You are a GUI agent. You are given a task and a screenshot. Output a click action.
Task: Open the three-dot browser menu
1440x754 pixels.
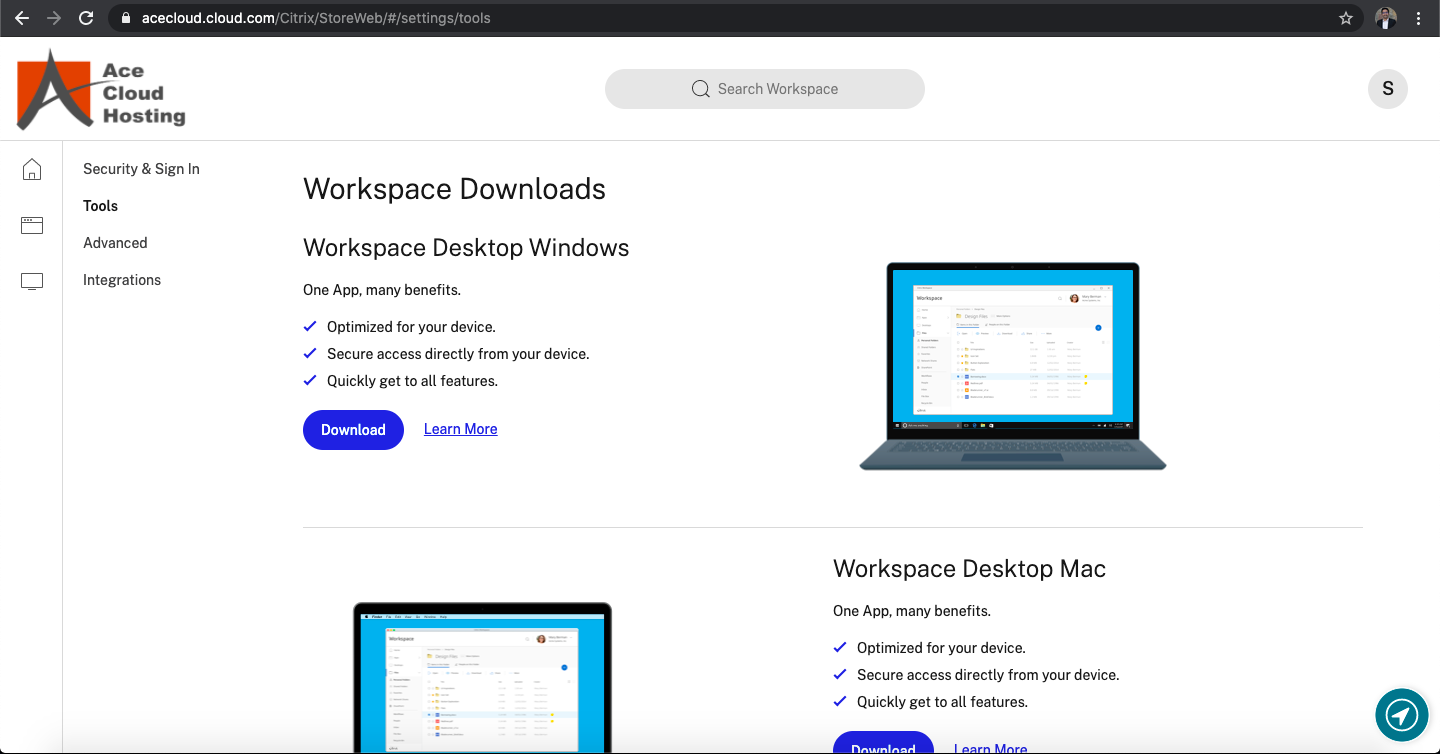1419,17
